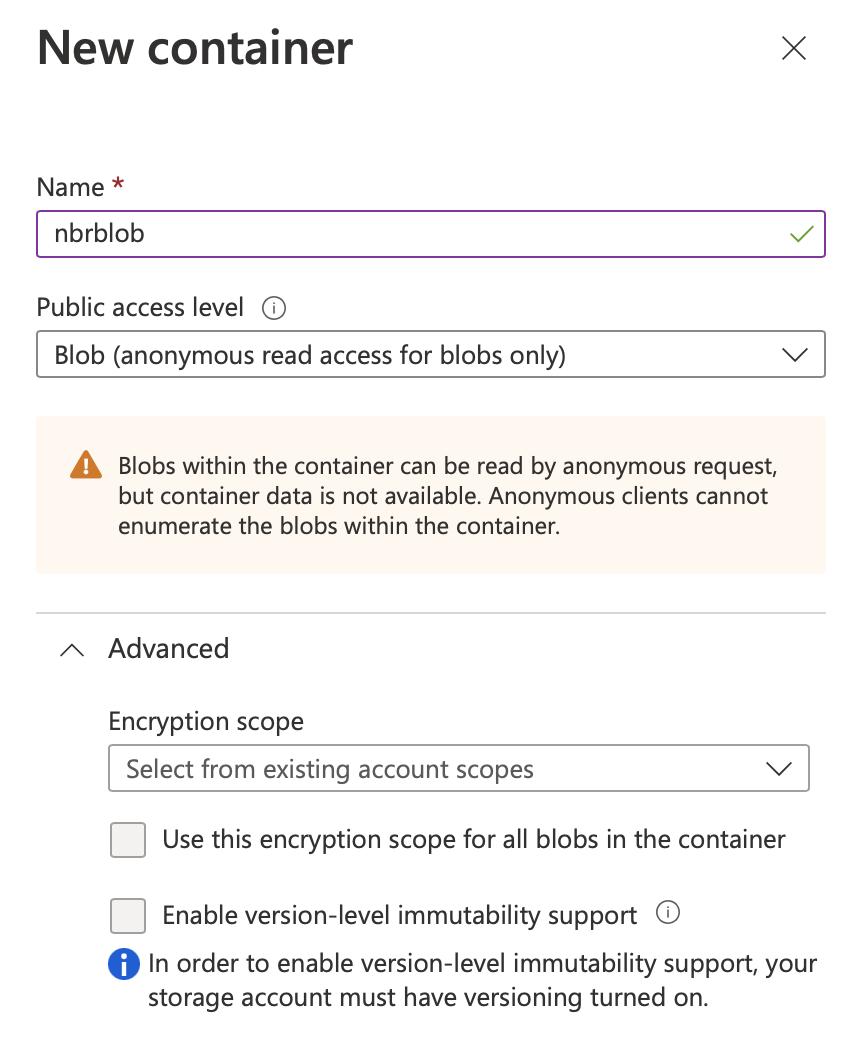
Task: Click the Use this encryption scope label
Action: click(474, 840)
